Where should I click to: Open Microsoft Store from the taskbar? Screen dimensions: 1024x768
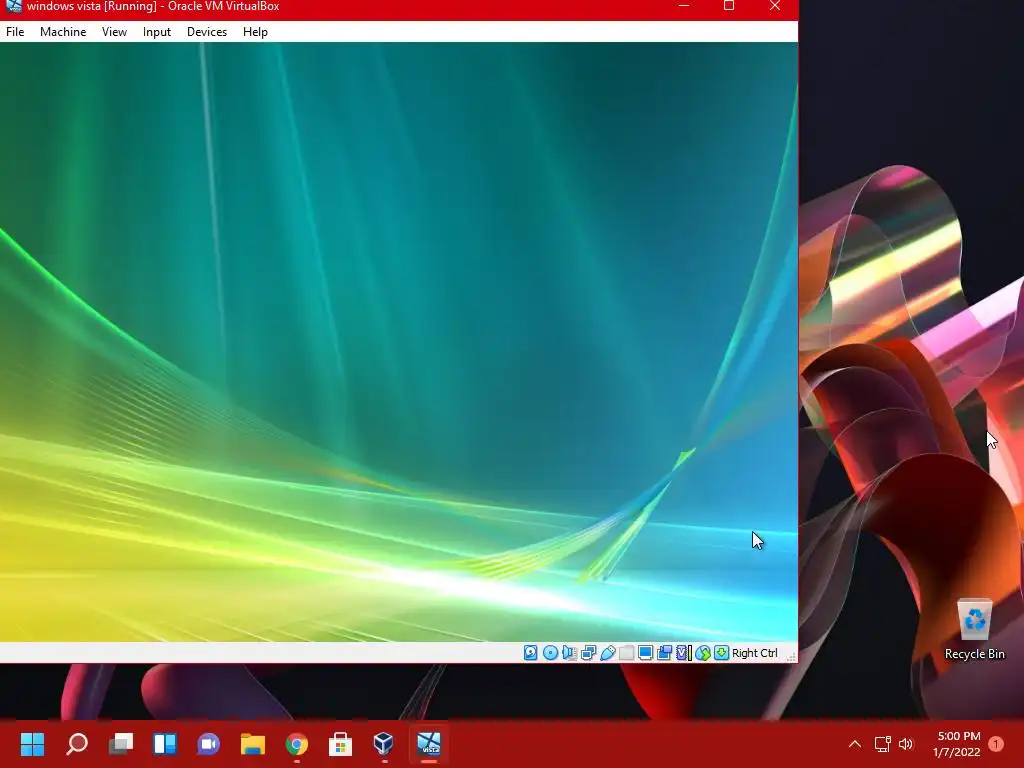340,744
